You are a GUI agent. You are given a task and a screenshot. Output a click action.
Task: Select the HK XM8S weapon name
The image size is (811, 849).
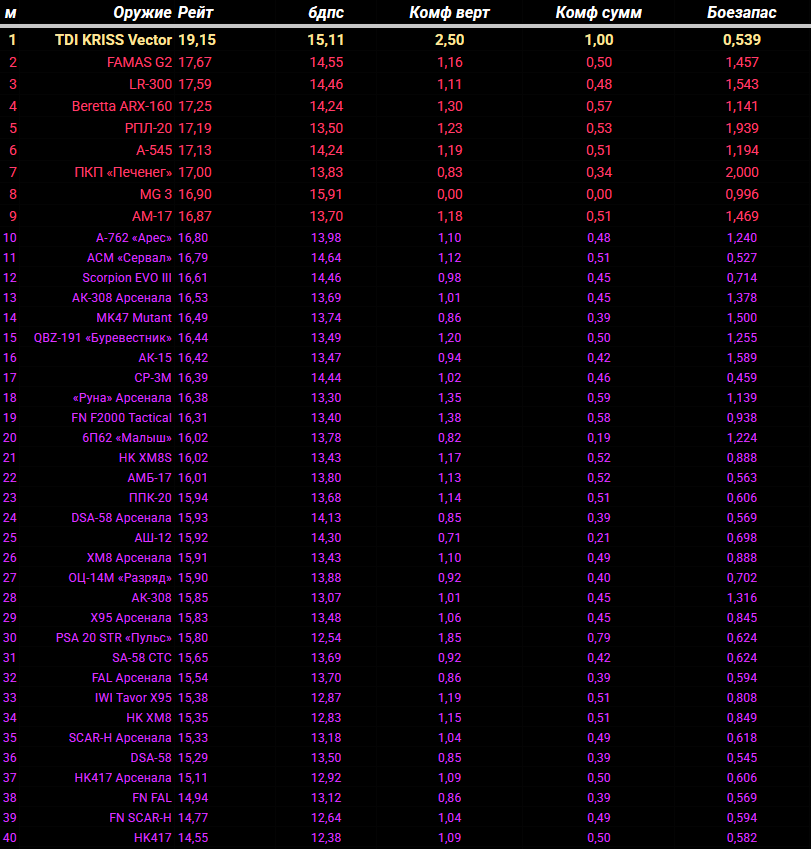point(145,458)
